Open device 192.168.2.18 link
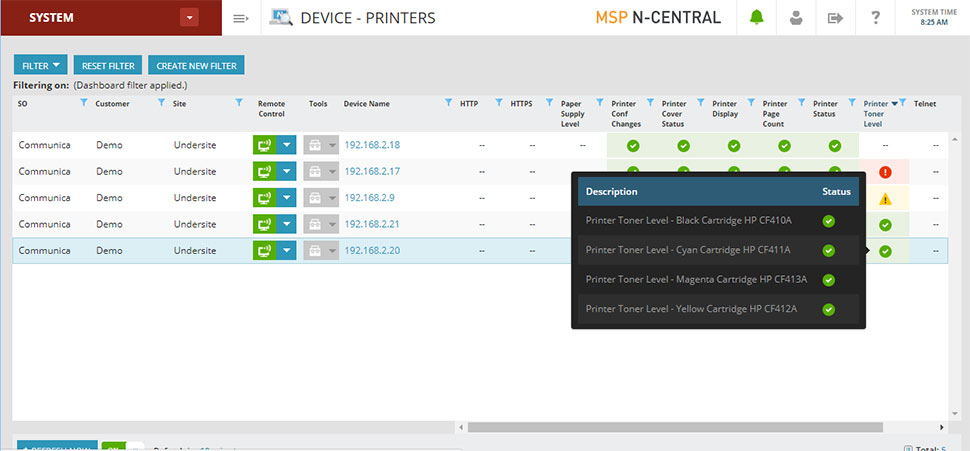970x451 pixels. [x=372, y=145]
